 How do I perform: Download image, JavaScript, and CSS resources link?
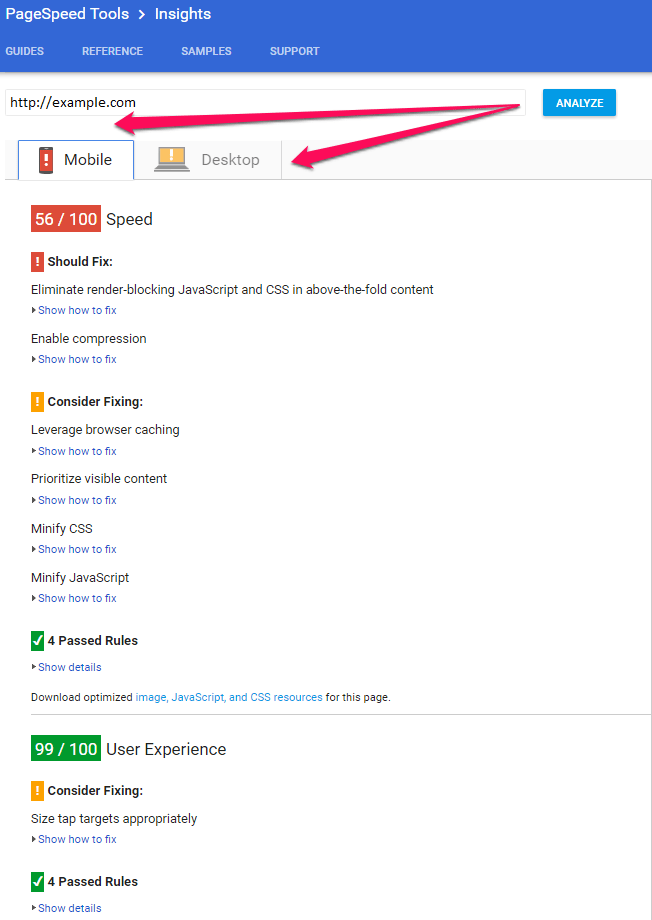(229, 698)
